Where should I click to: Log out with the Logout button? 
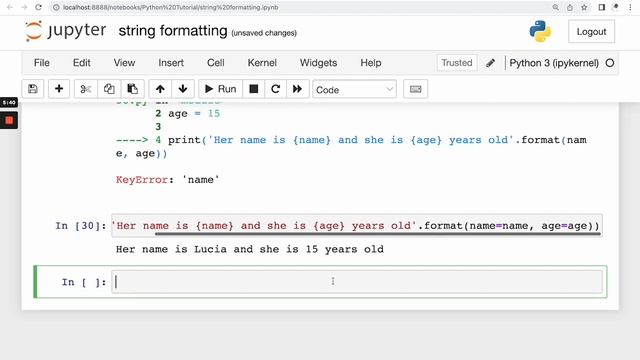pos(591,31)
